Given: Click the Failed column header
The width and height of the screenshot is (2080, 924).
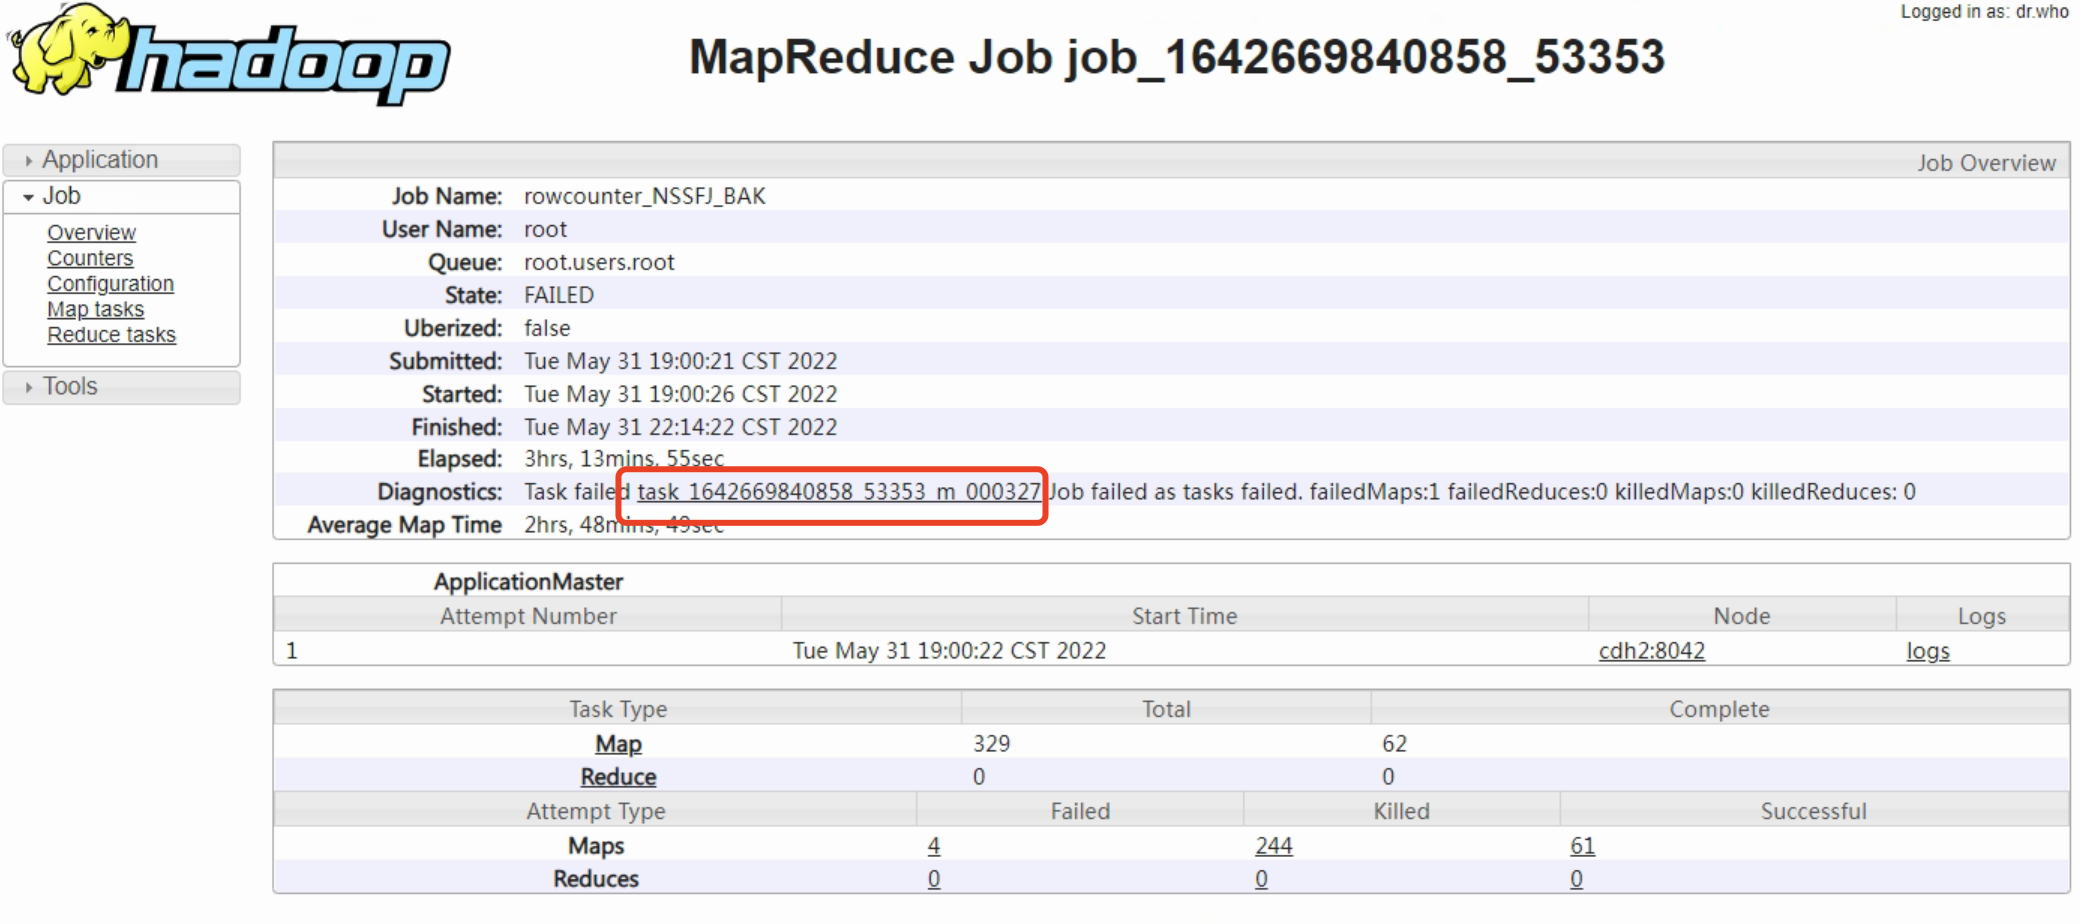Looking at the screenshot, I should point(1080,811).
